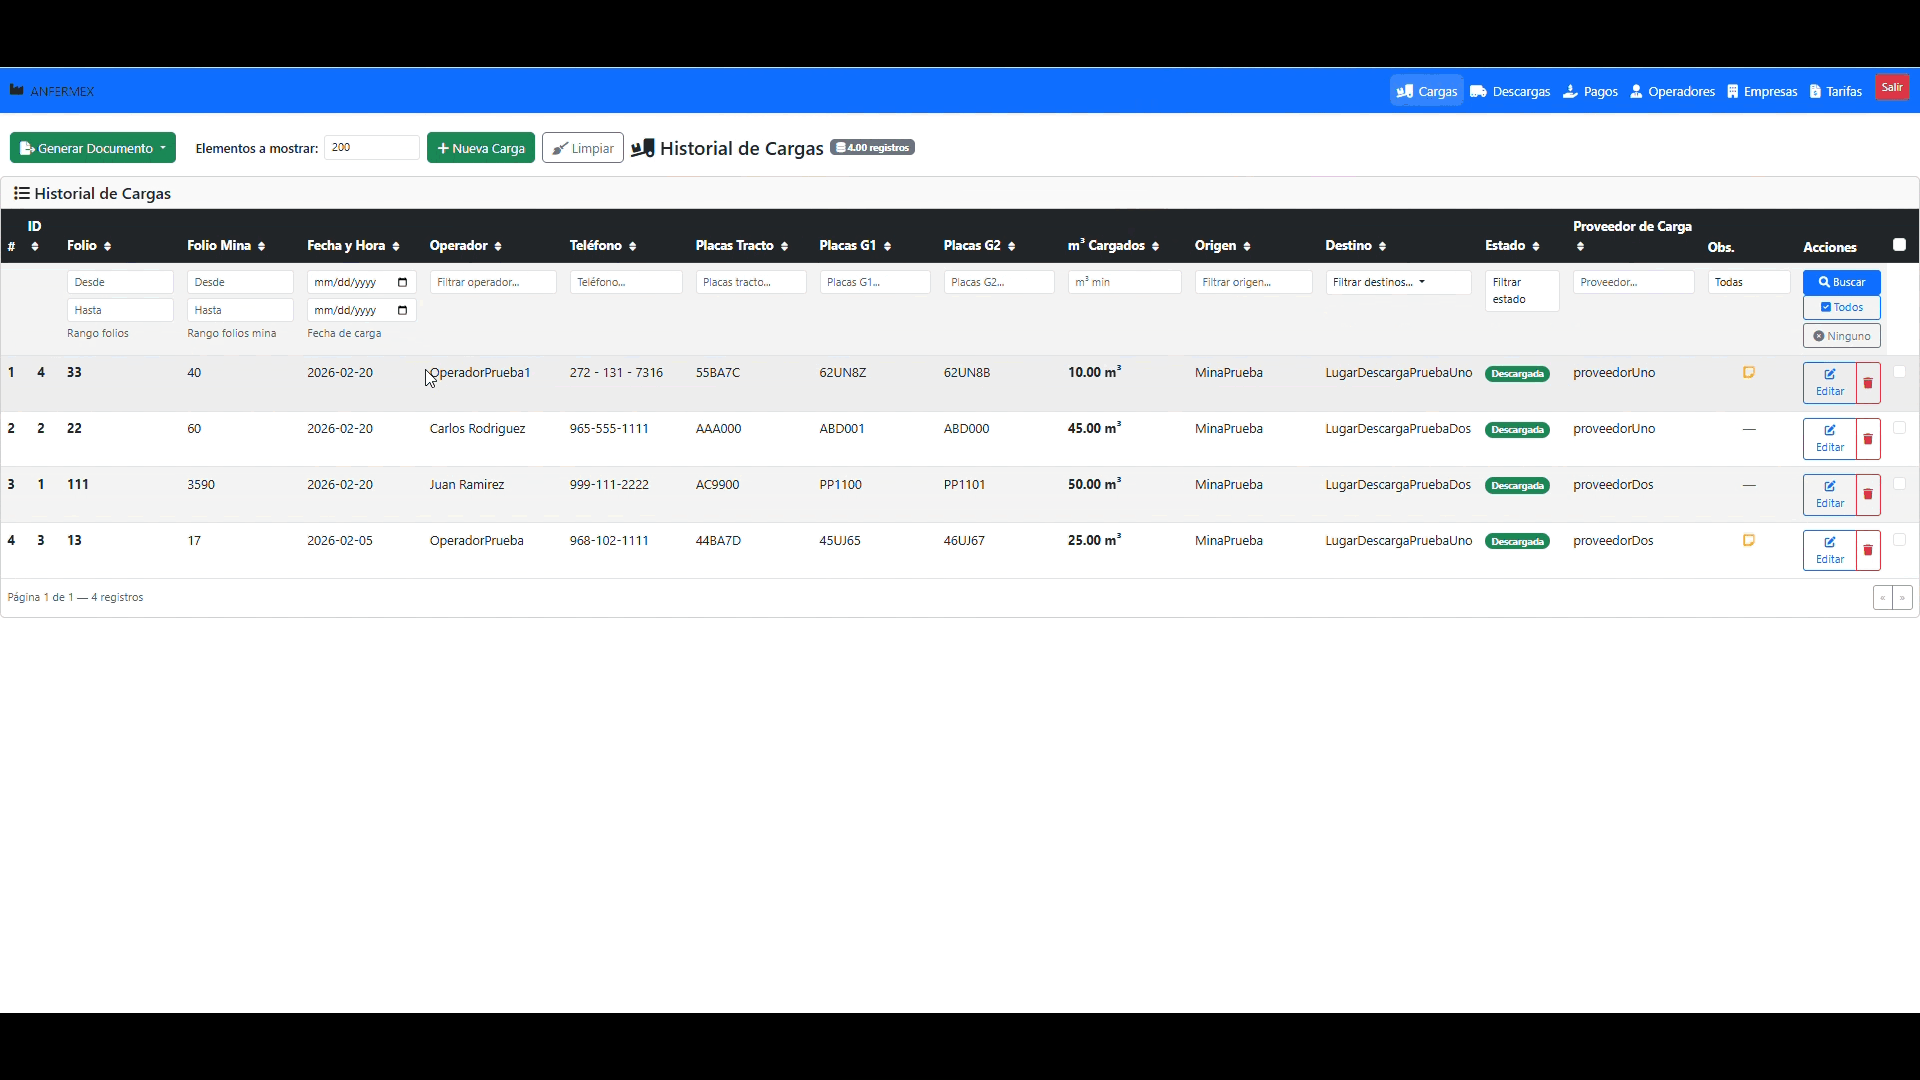Sort table by Operador column arrows
Screen dimensions: 1920x1080
(497, 246)
